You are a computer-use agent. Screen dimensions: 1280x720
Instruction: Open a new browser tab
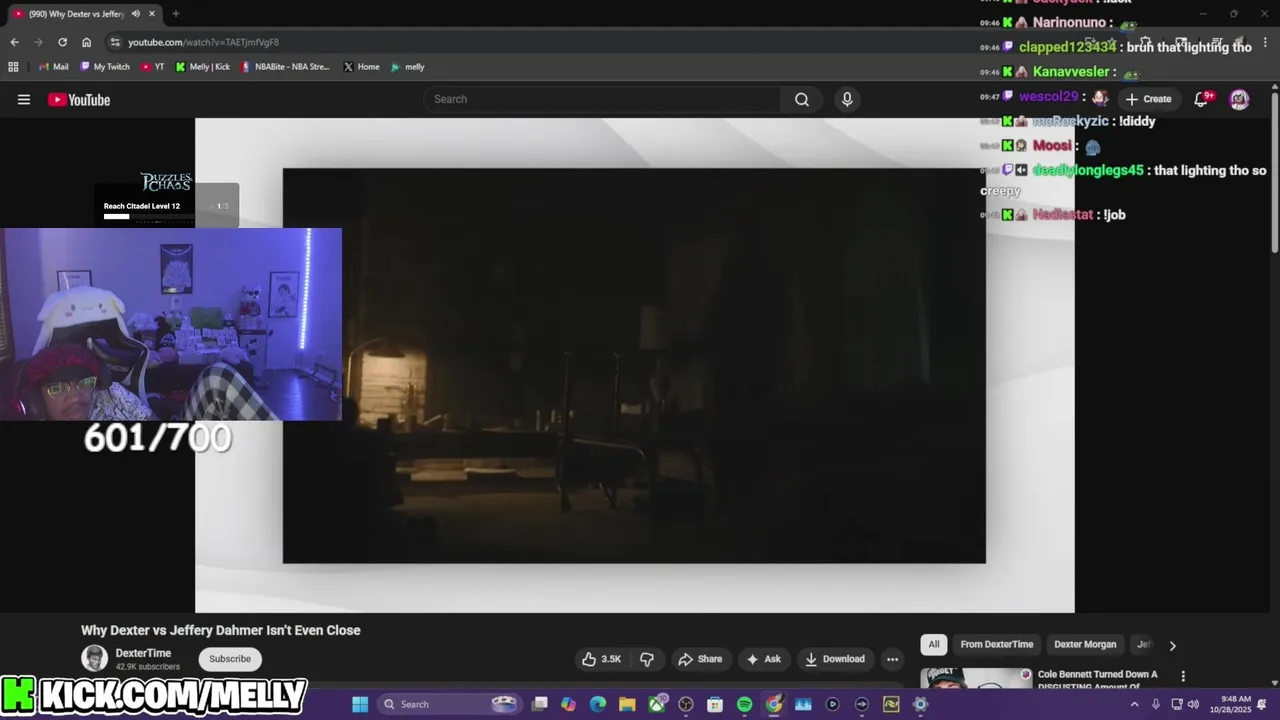click(175, 14)
